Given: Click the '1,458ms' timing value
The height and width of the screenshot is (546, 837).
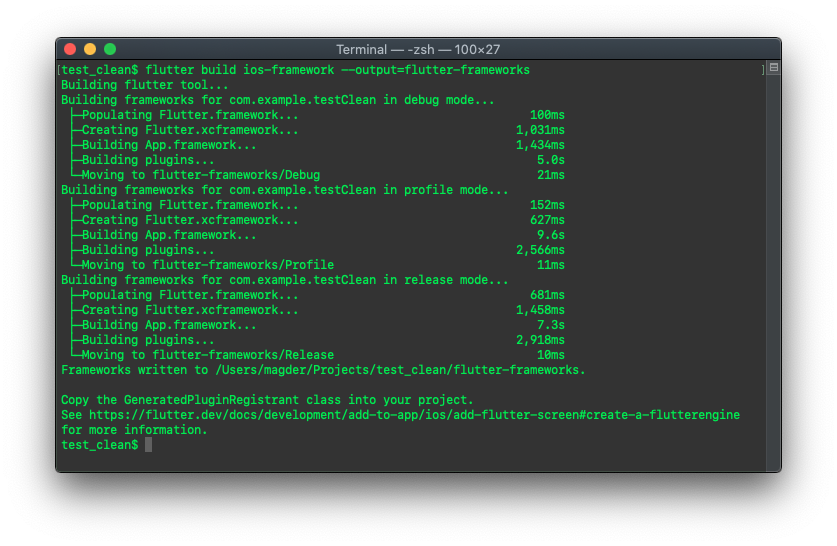Looking at the screenshot, I should click(x=540, y=310).
